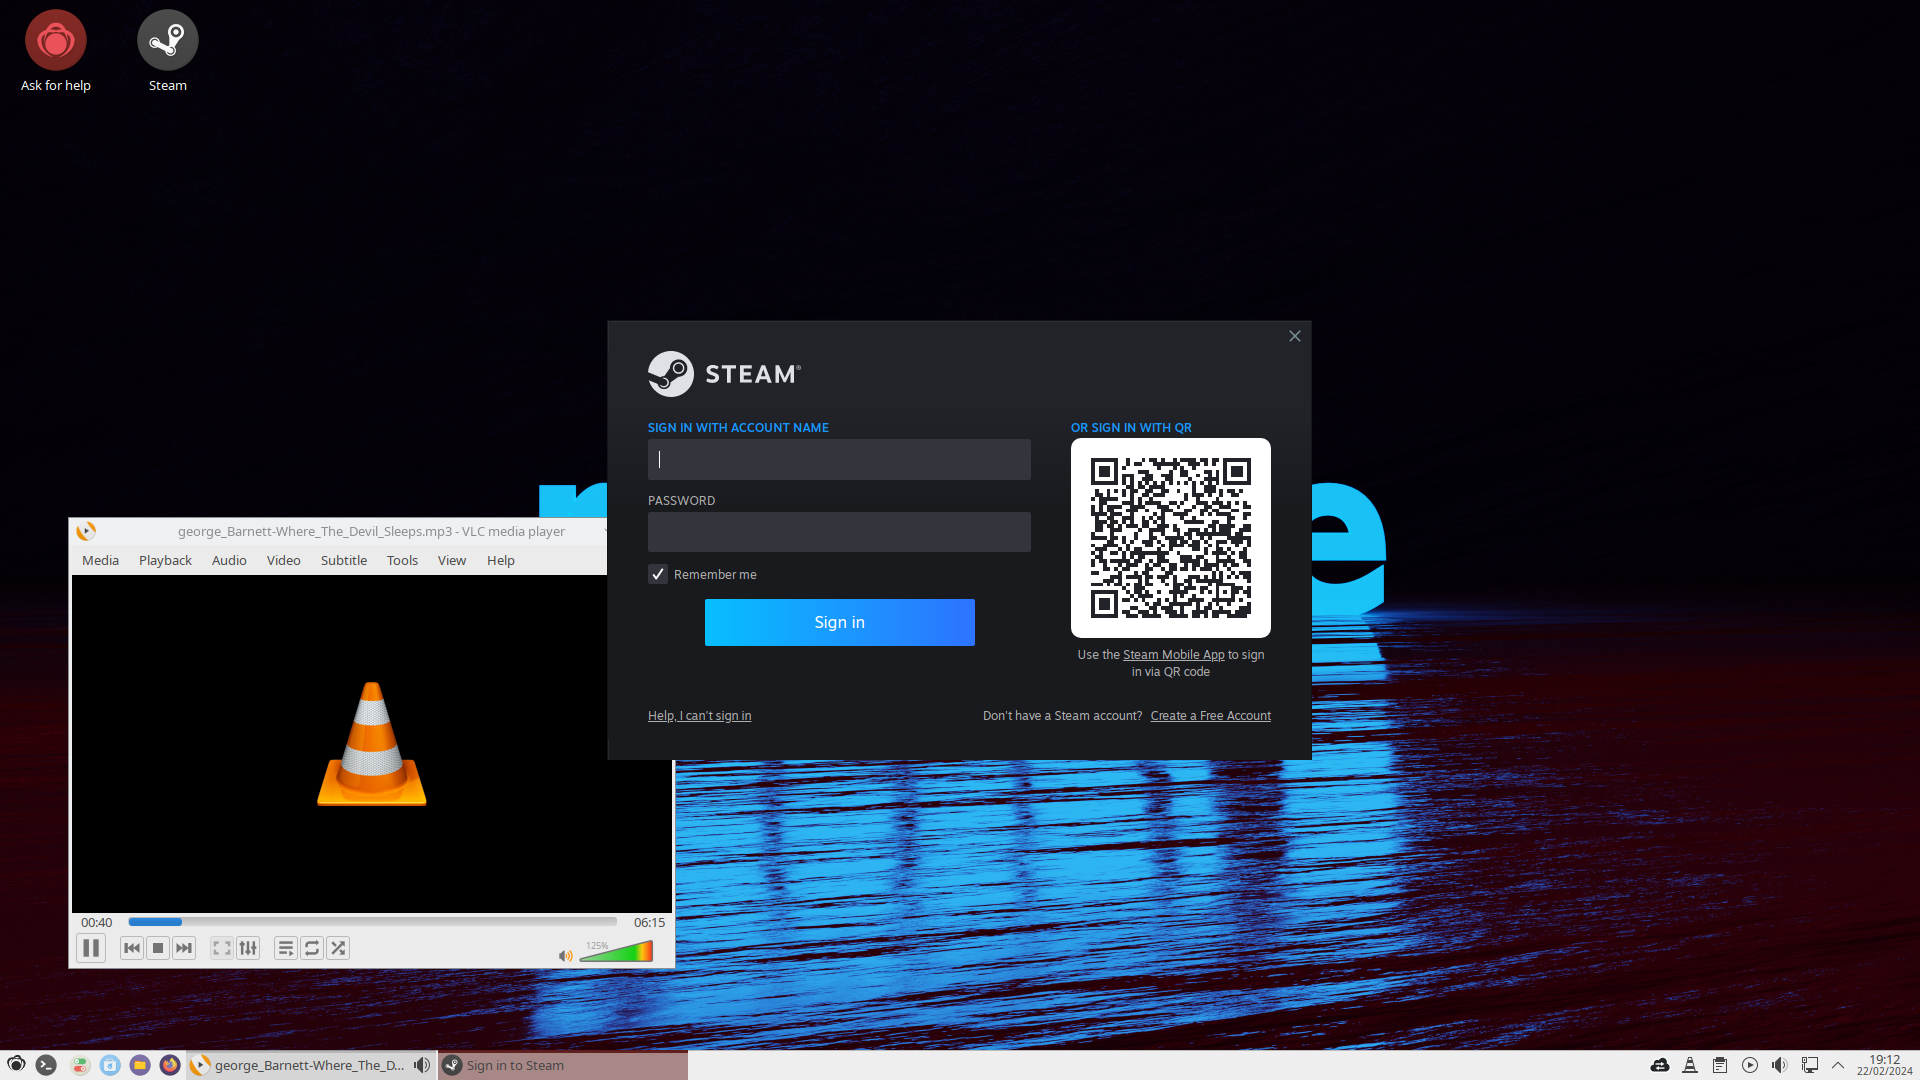
Task: Open Firefox from the taskbar
Action: (170, 1065)
